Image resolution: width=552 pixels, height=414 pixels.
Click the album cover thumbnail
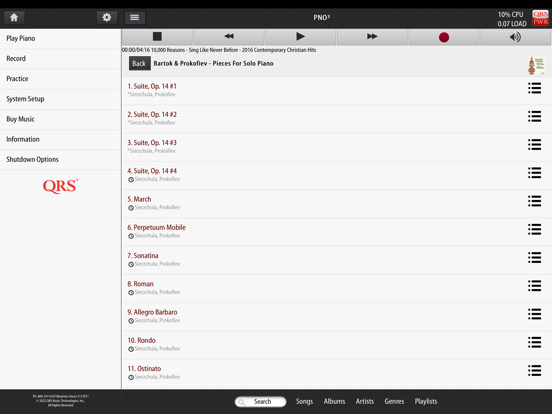(537, 65)
